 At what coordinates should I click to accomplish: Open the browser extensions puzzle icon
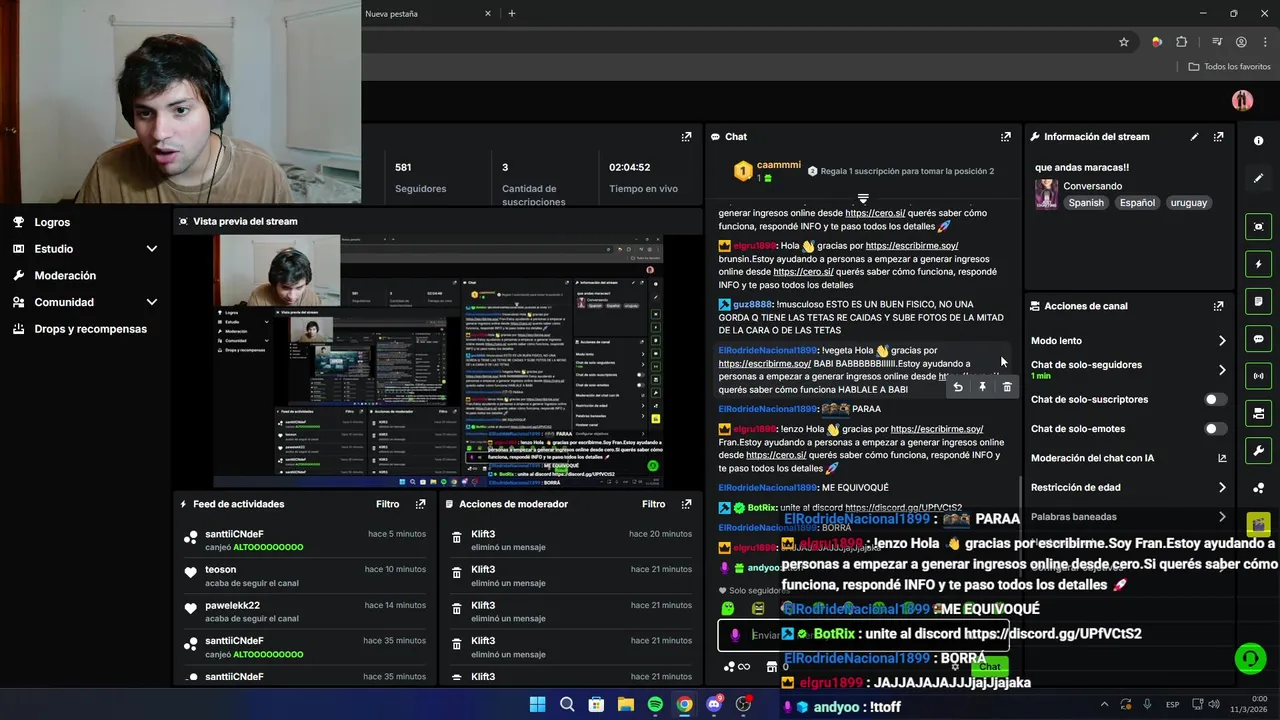[1182, 42]
